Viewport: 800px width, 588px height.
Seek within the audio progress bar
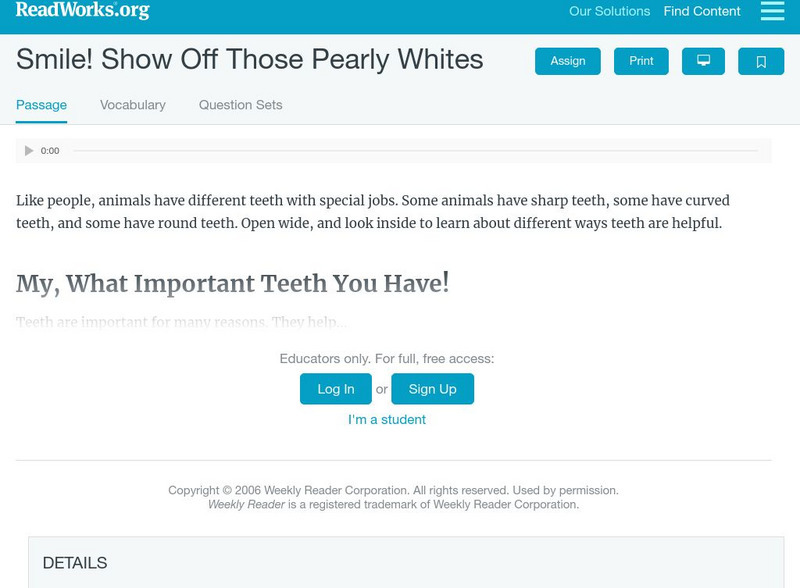415,151
